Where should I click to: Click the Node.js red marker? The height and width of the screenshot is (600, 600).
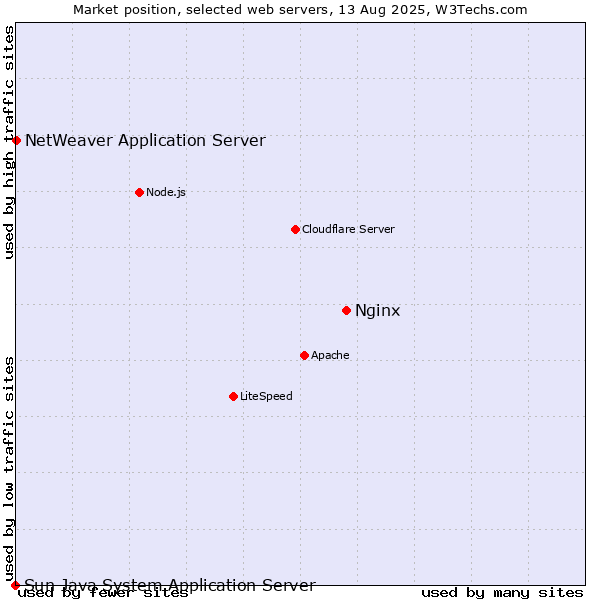pyautogui.click(x=140, y=192)
